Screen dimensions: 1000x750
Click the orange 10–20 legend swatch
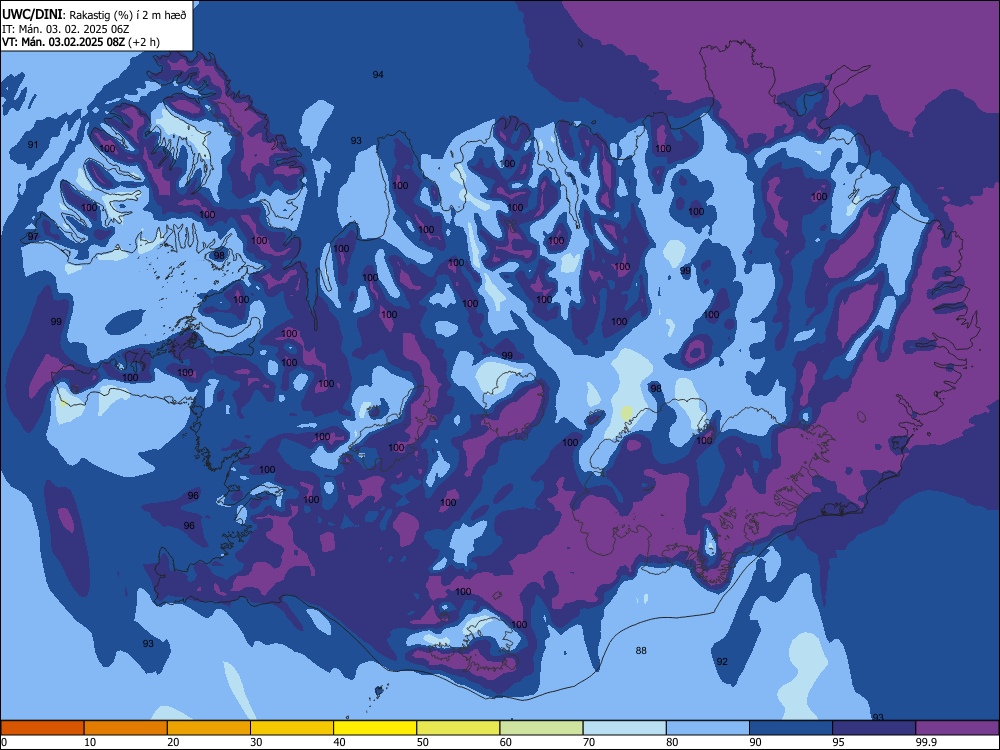click(x=126, y=728)
